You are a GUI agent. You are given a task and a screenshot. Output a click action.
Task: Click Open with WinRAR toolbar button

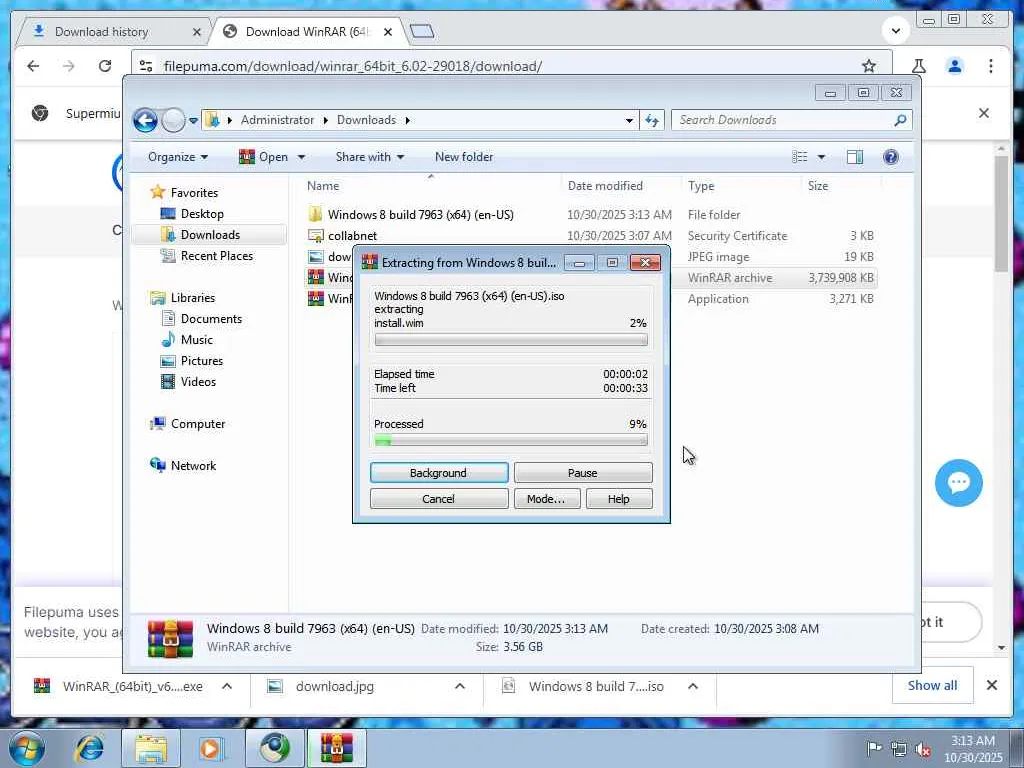click(x=264, y=157)
